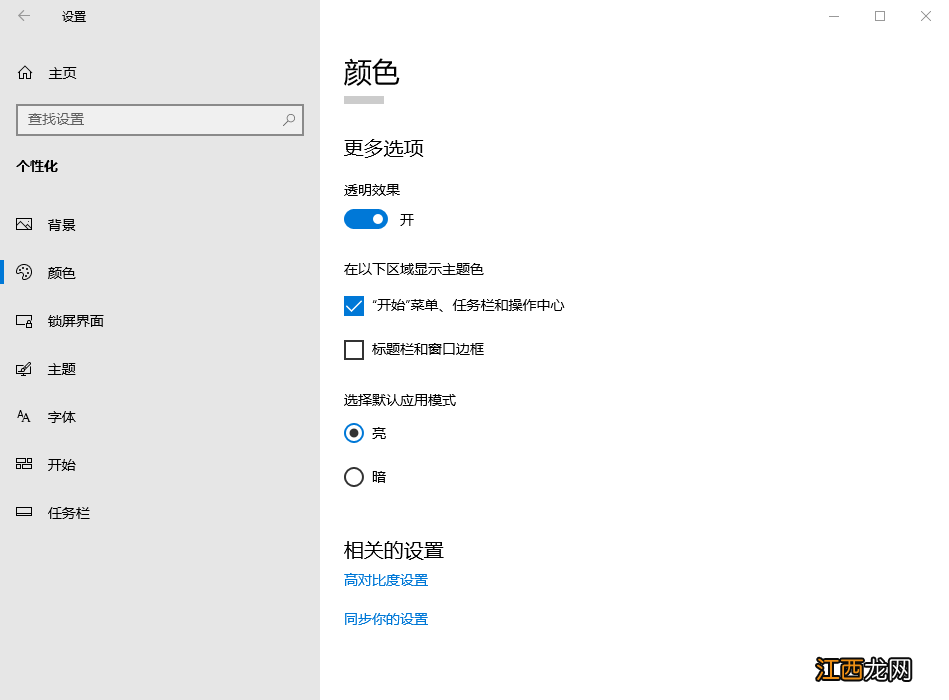
Task: Switch to the 主题 page
Action: coord(160,369)
